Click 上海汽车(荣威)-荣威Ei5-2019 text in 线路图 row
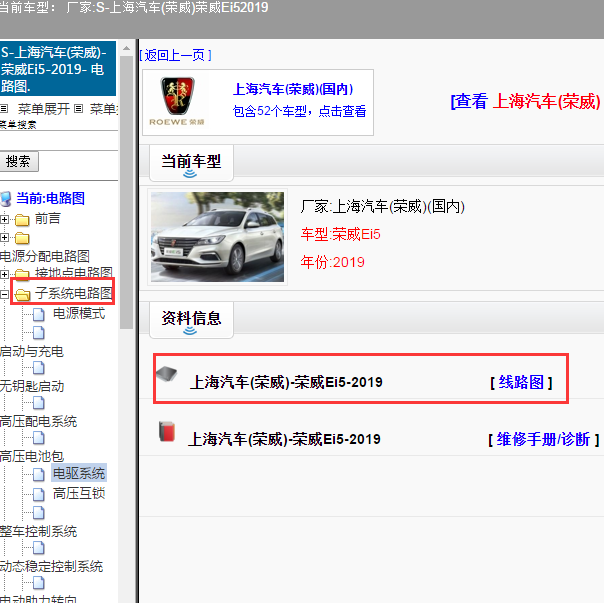 click(286, 382)
